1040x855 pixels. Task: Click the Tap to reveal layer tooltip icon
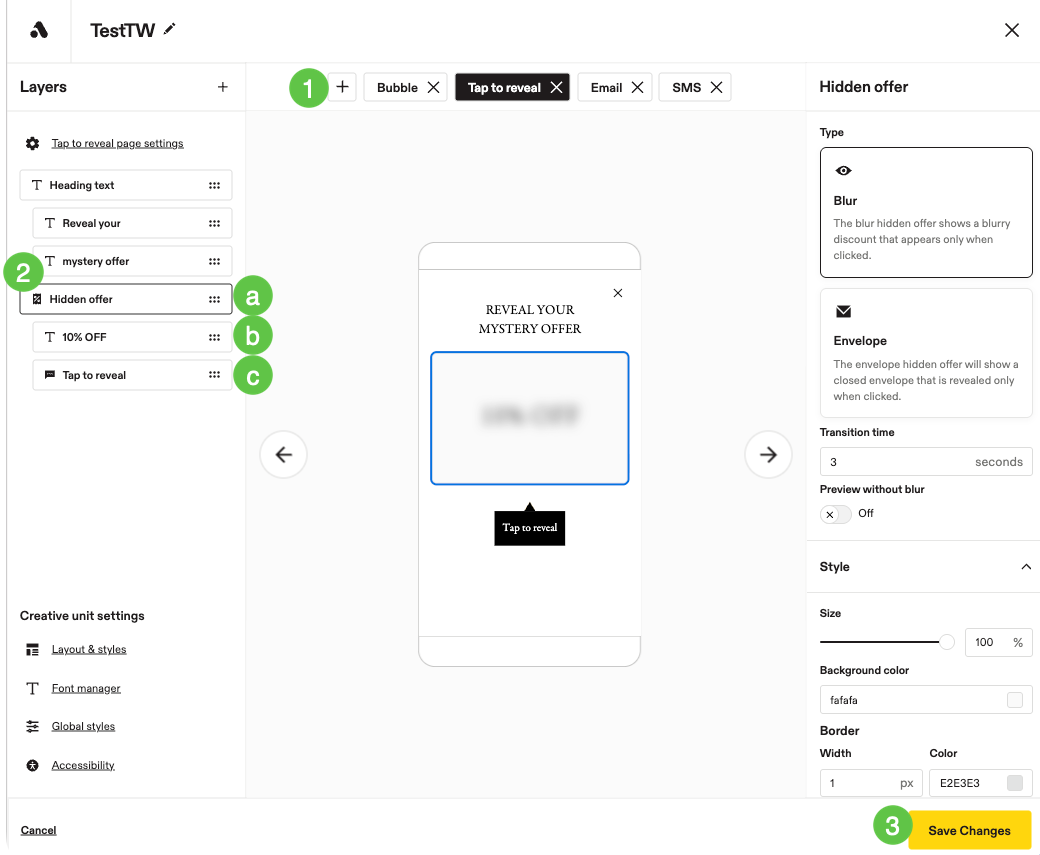[x=50, y=375]
